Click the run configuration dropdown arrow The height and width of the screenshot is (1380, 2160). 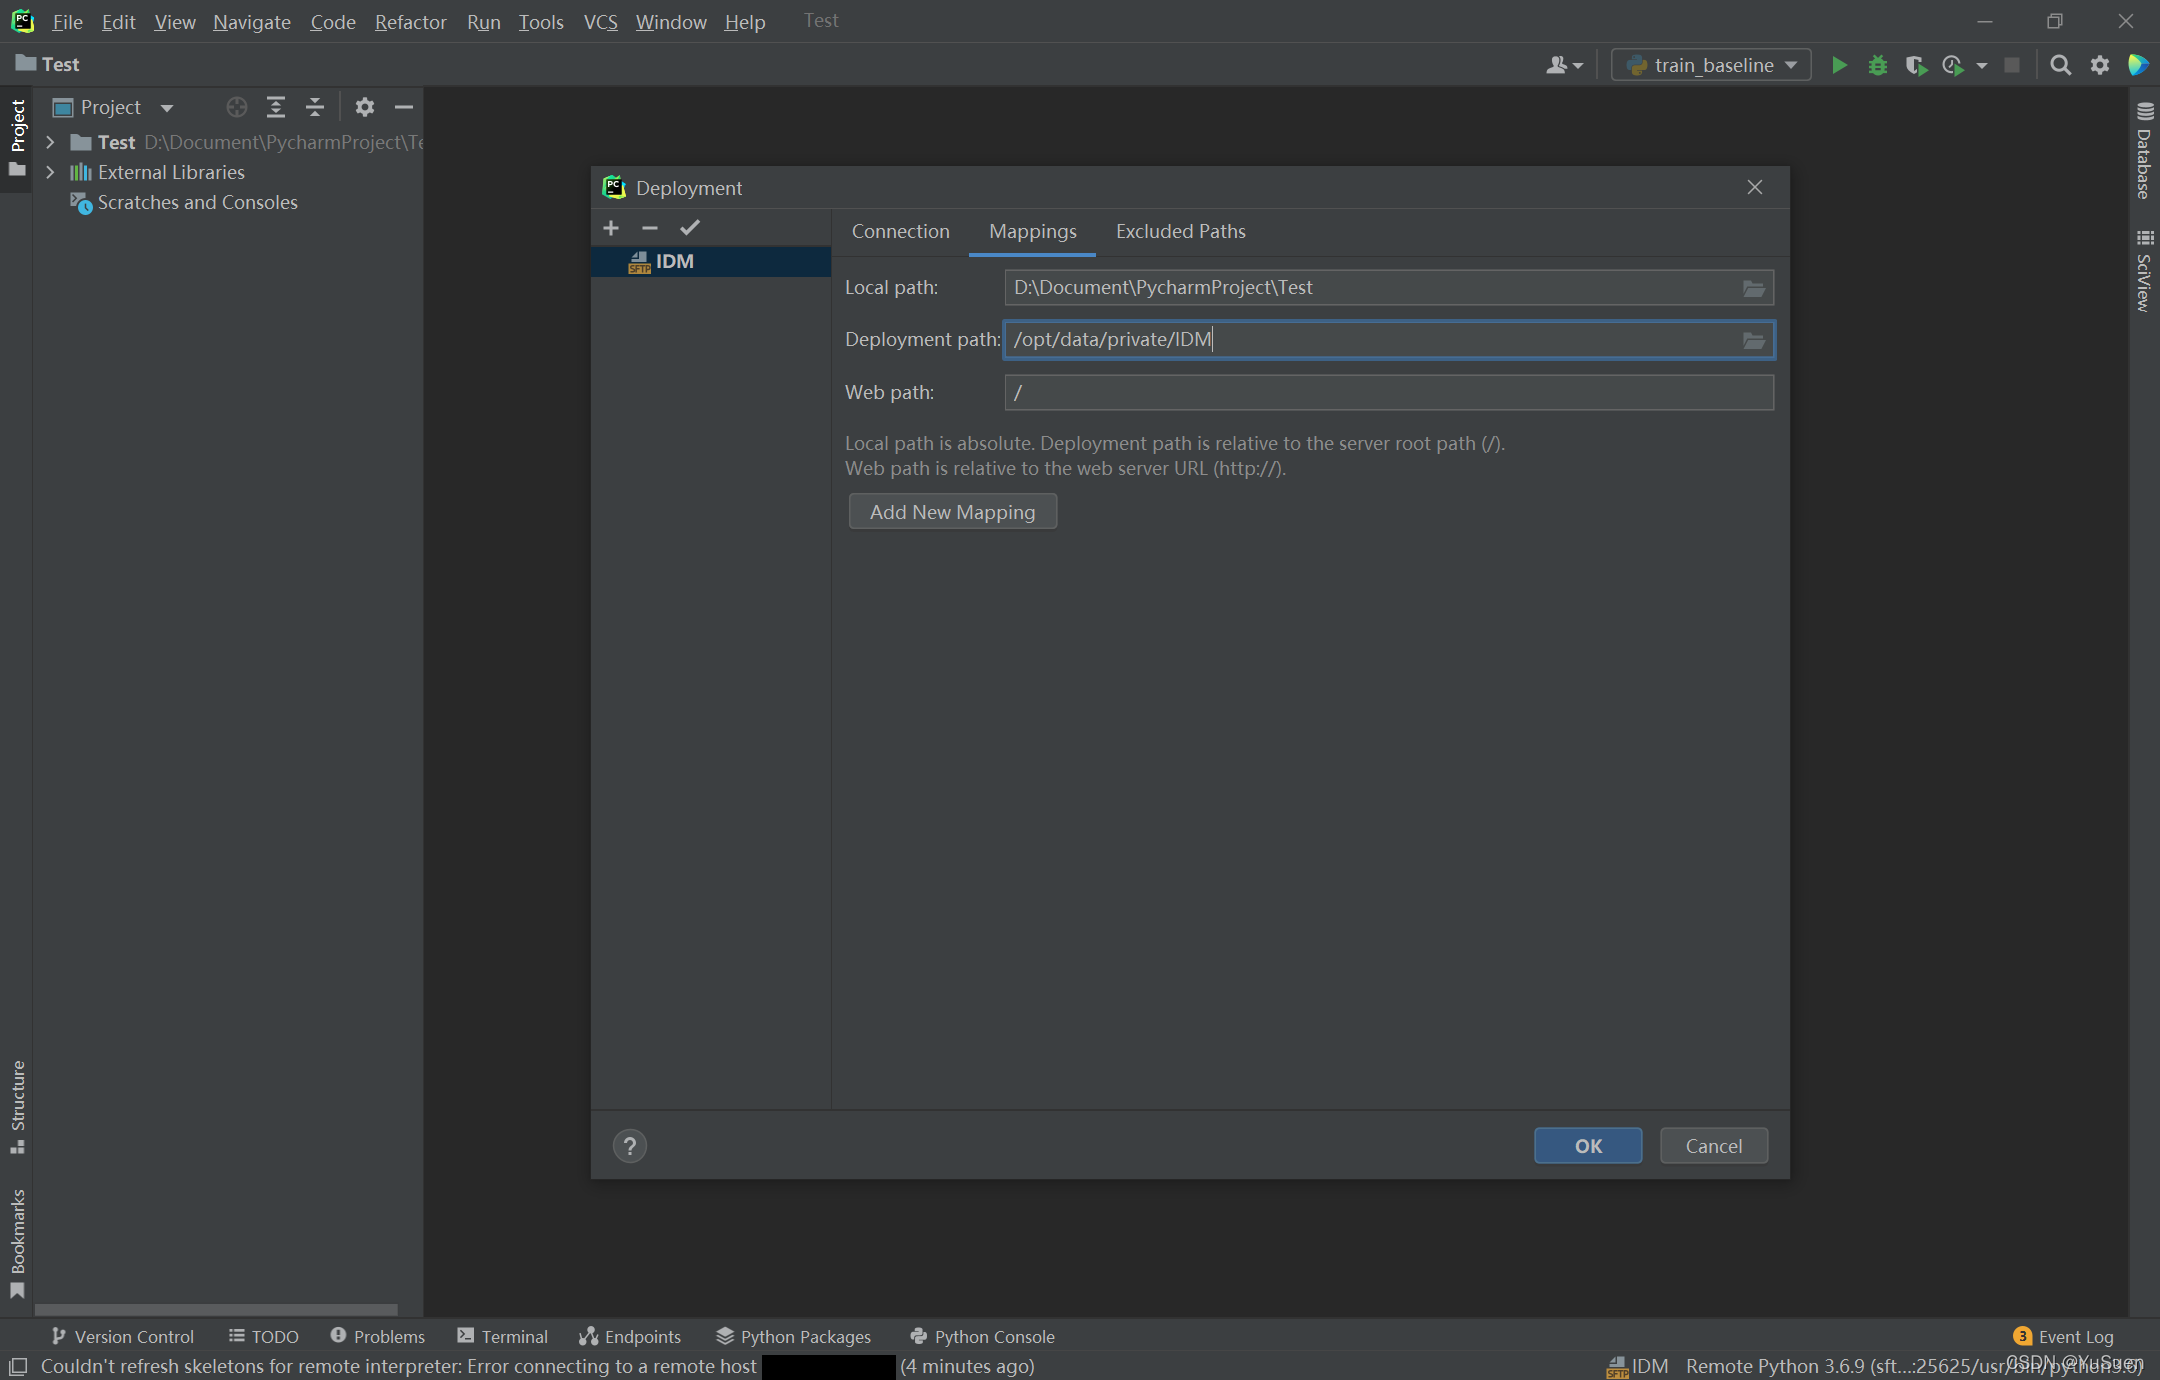(x=1792, y=65)
